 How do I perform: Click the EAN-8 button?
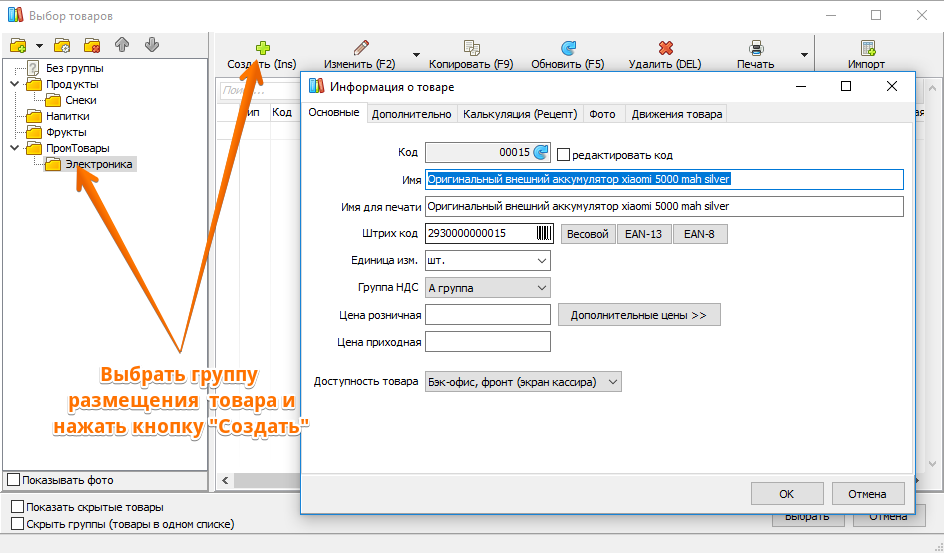[700, 234]
